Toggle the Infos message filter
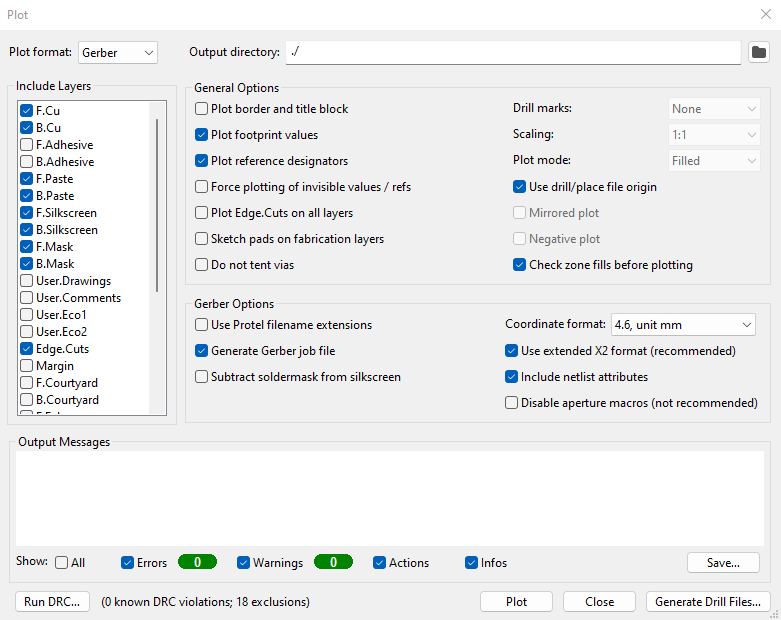Image resolution: width=781 pixels, height=620 pixels. tap(471, 563)
